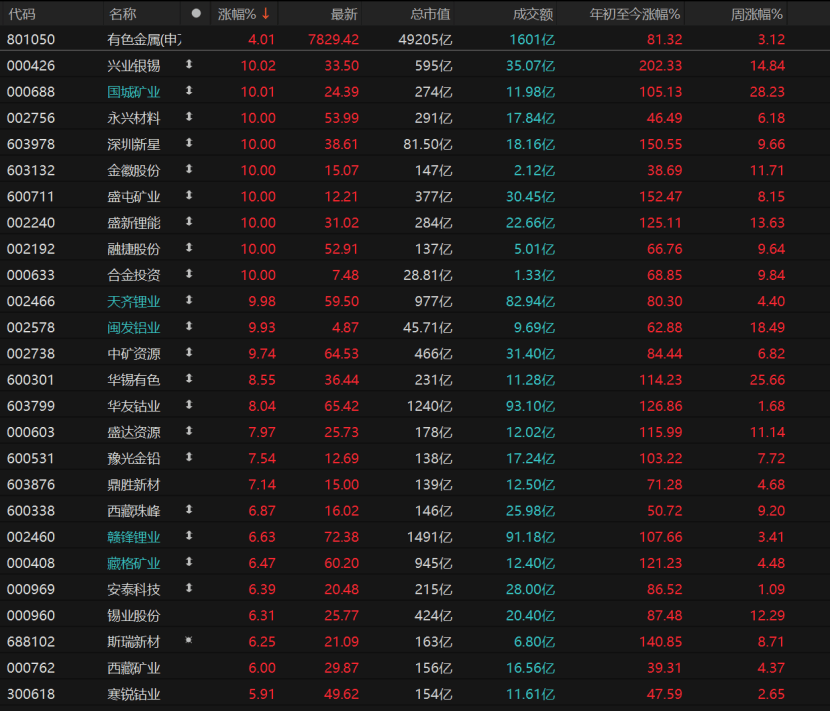The width and height of the screenshot is (830, 711).
Task: Open the 国城矿业 stock link
Action: 134,91
